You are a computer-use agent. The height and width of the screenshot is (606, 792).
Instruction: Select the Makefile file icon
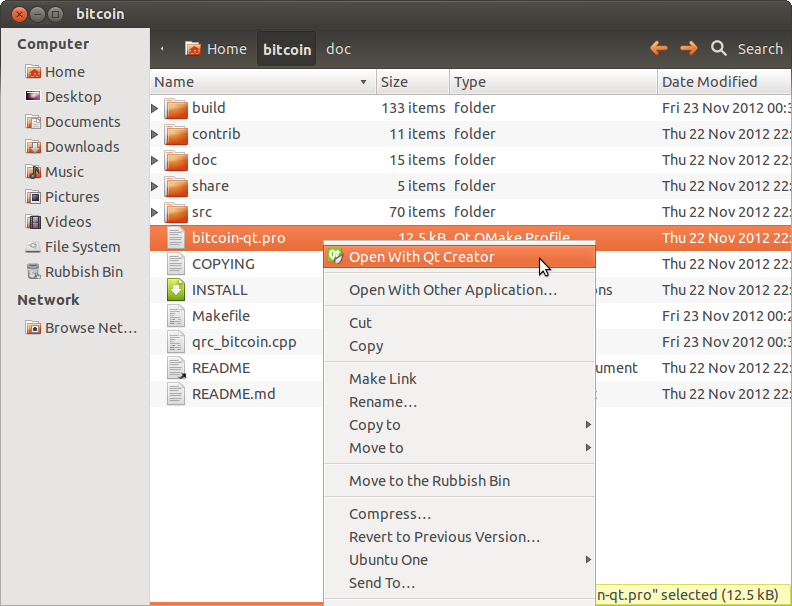tap(176, 316)
